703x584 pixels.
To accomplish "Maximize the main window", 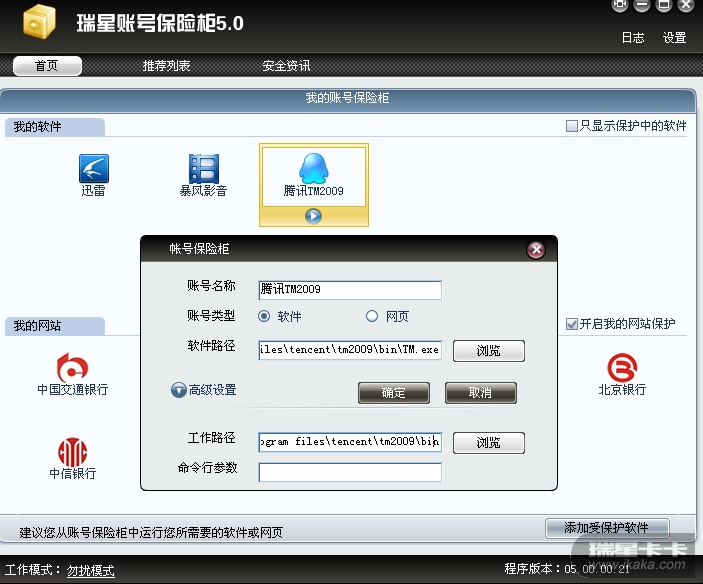I will point(664,5).
